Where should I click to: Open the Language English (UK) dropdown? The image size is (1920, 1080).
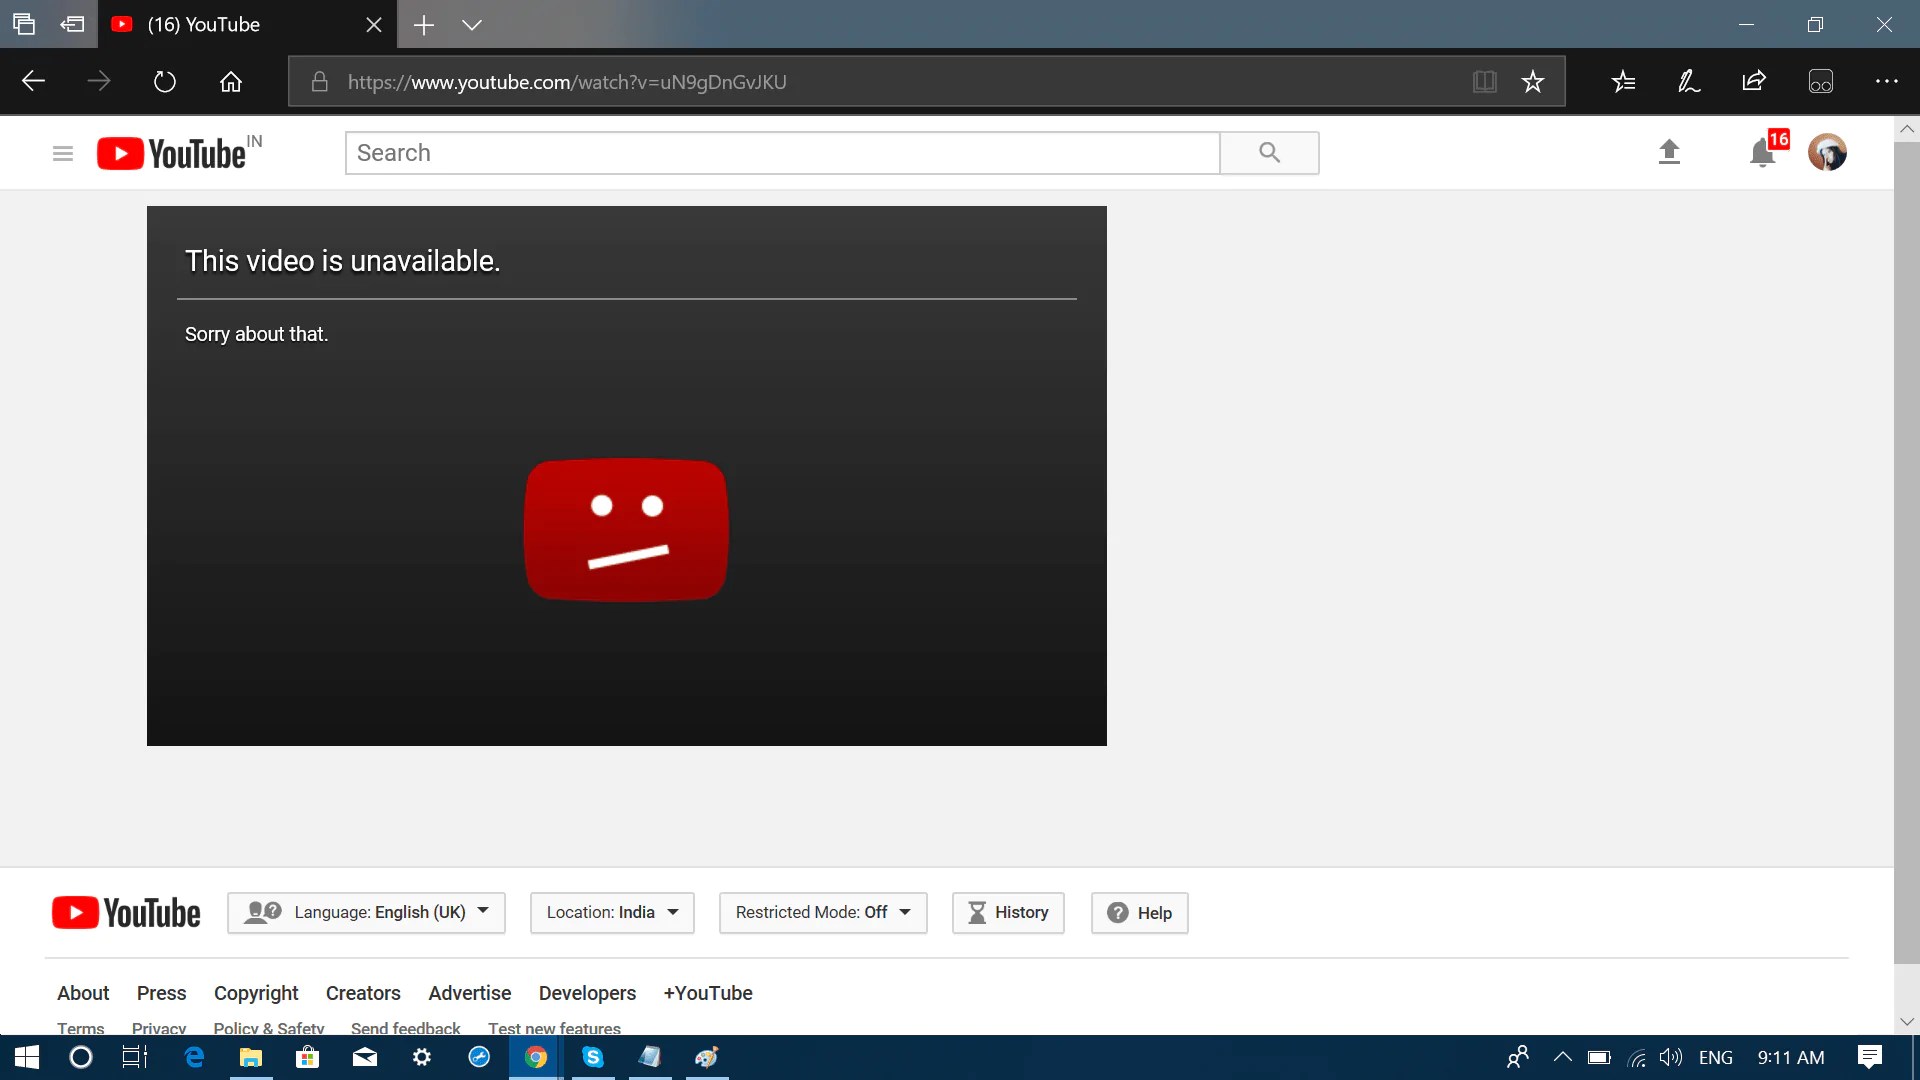click(366, 912)
